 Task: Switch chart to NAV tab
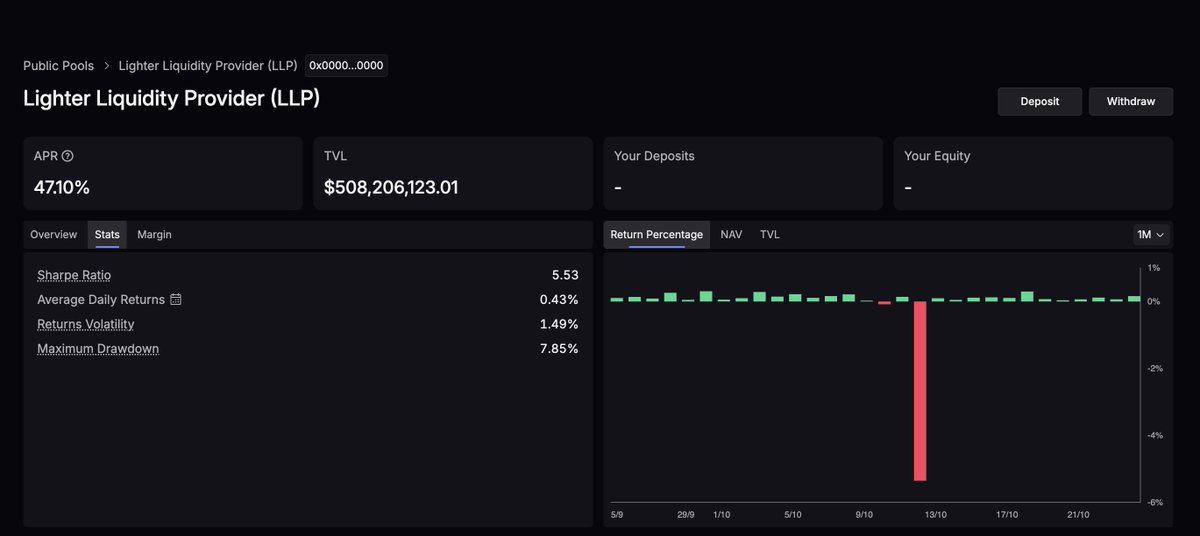click(x=731, y=235)
